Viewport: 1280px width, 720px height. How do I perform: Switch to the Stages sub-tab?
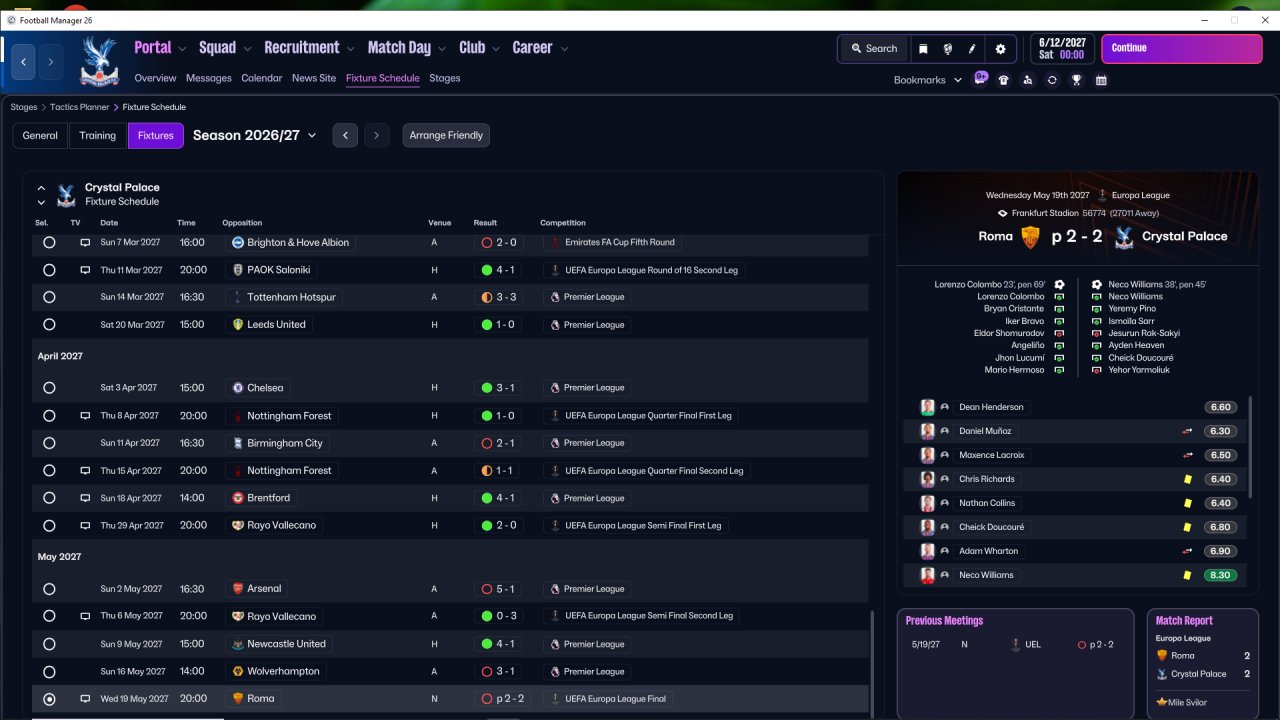coord(445,78)
